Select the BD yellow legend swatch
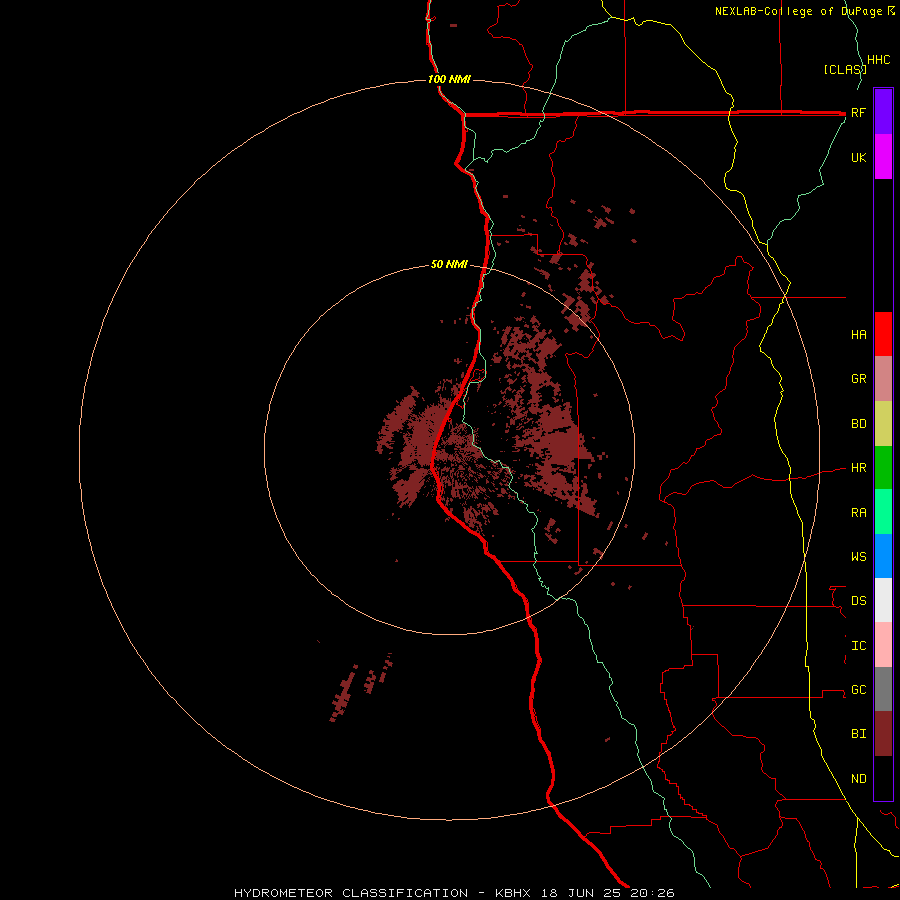The width and height of the screenshot is (900, 900). pos(883,424)
